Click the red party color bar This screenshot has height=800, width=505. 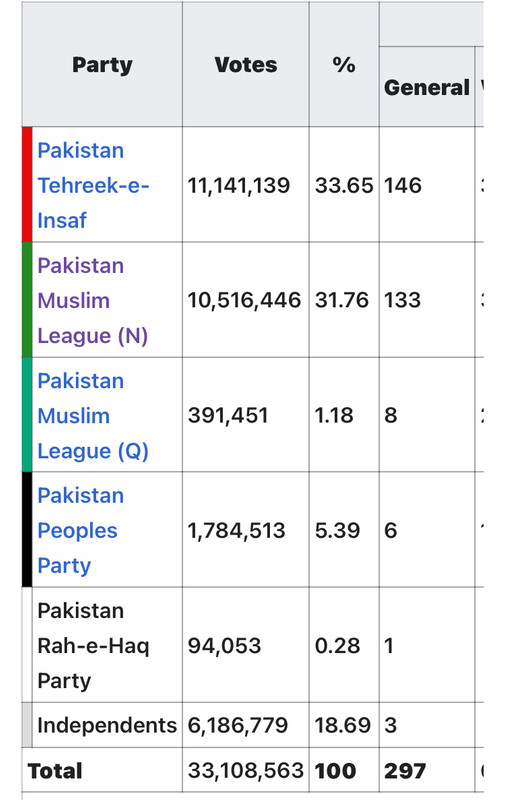point(27,184)
